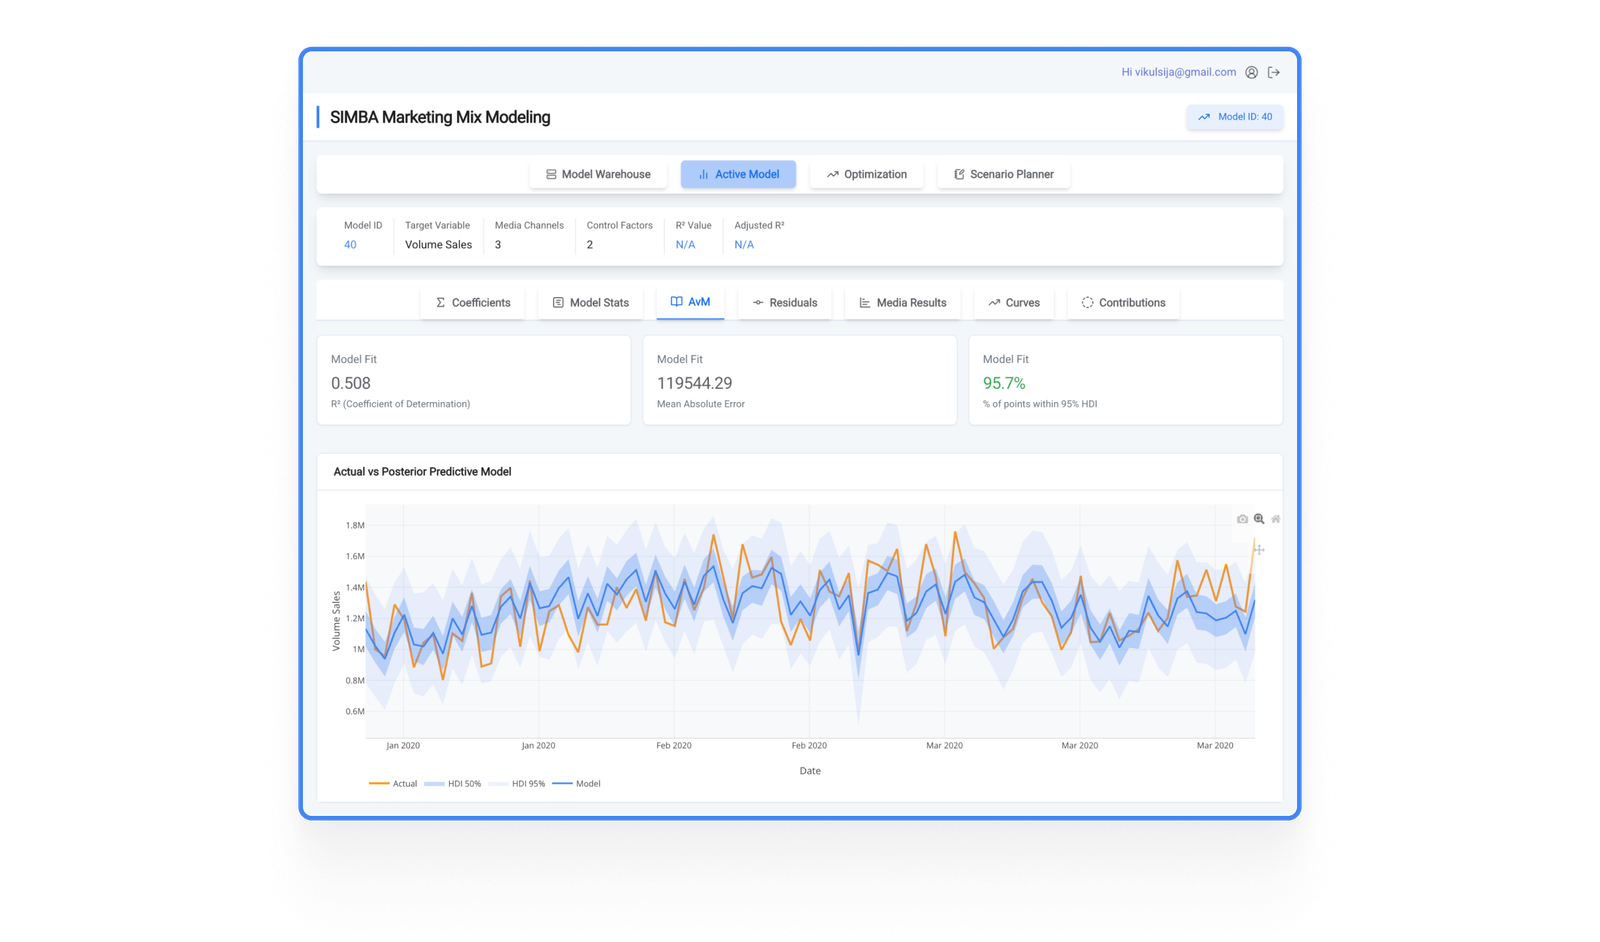Open the Model Warehouse tab
Image resolution: width=1600 pixels, height=942 pixels.
(x=598, y=175)
